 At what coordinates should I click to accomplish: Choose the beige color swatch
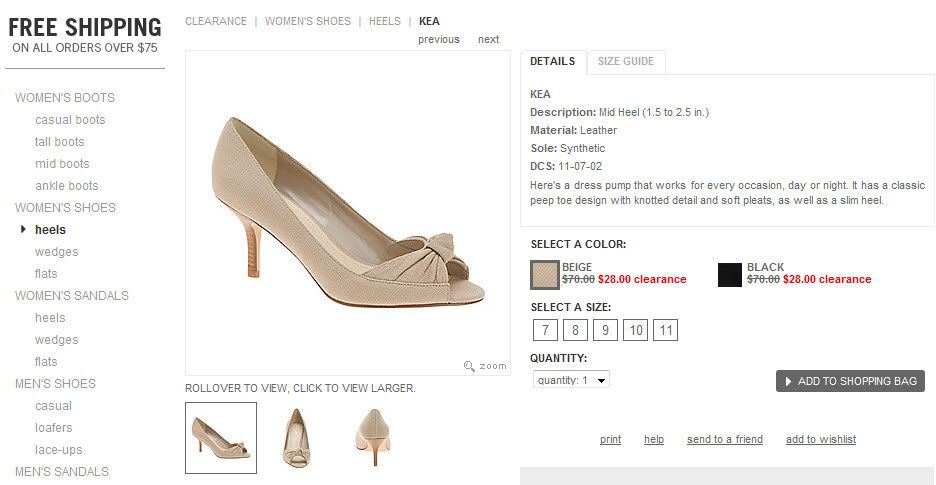pyautogui.click(x=544, y=274)
